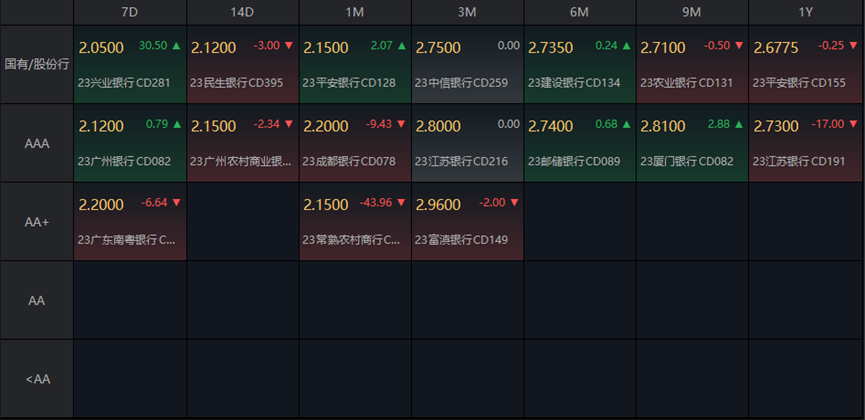Select the 1Y tenor column header

click(806, 12)
